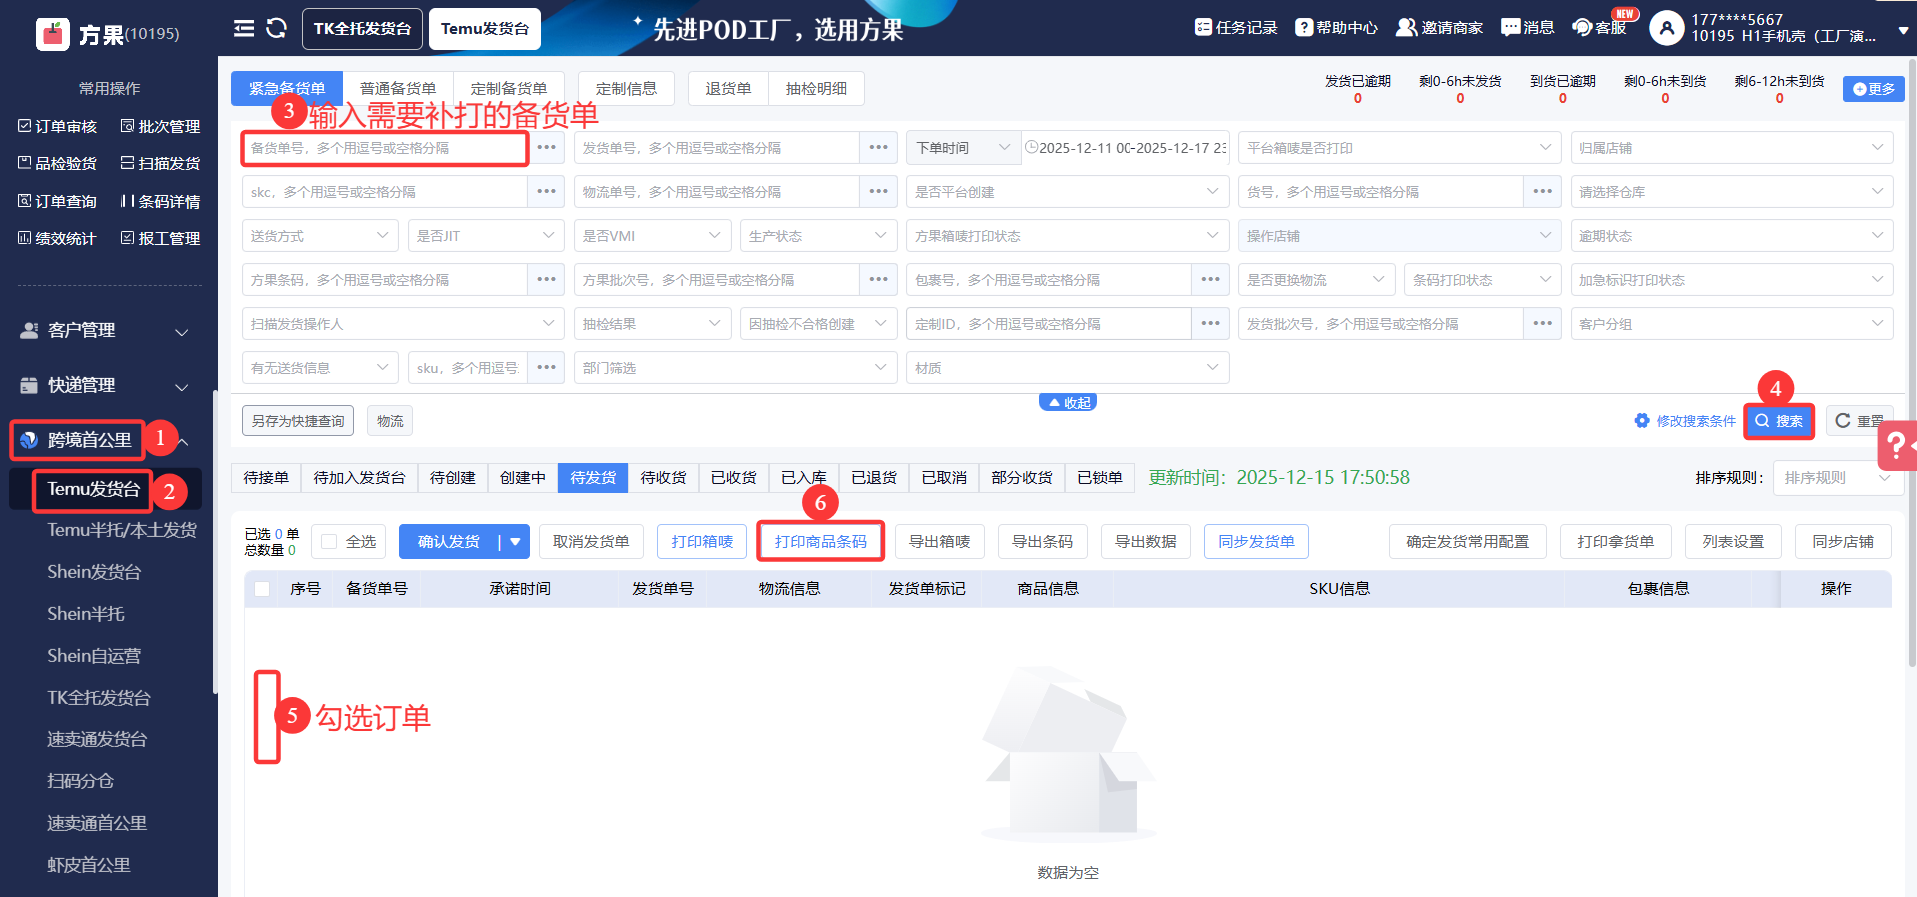The height and width of the screenshot is (897, 1917).
Task: Select 待接单 status tab
Action: tap(266, 478)
